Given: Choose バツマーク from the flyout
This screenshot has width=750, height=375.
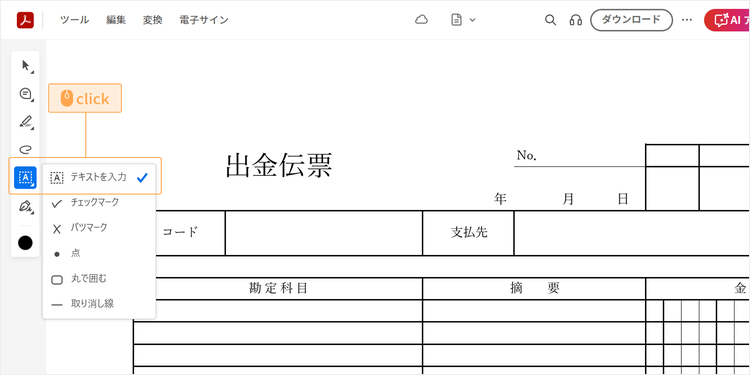Looking at the screenshot, I should tap(99, 228).
